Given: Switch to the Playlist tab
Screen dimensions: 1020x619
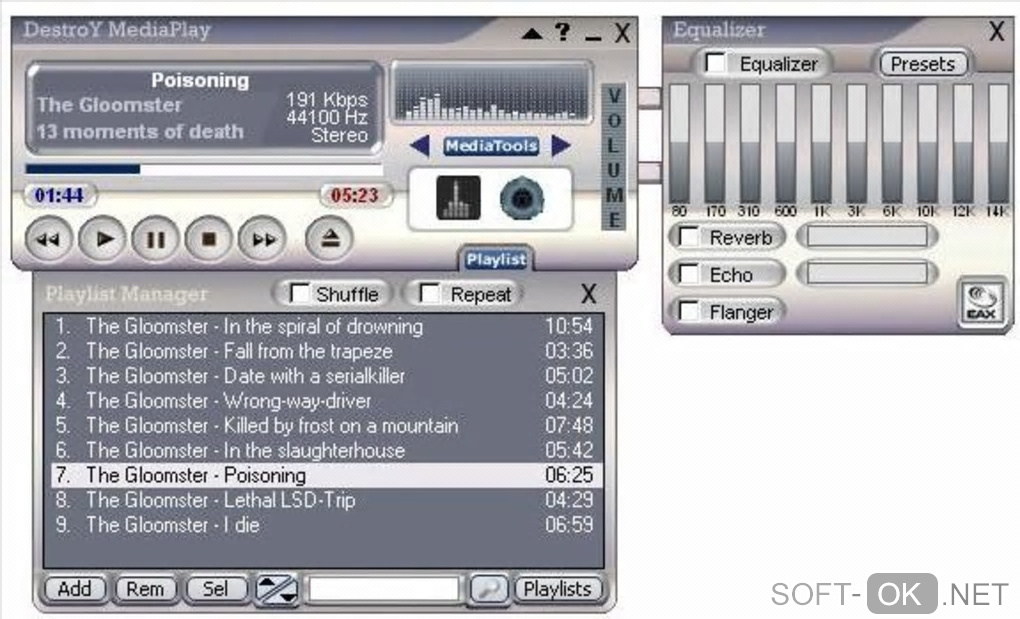Looking at the screenshot, I should coord(496,259).
